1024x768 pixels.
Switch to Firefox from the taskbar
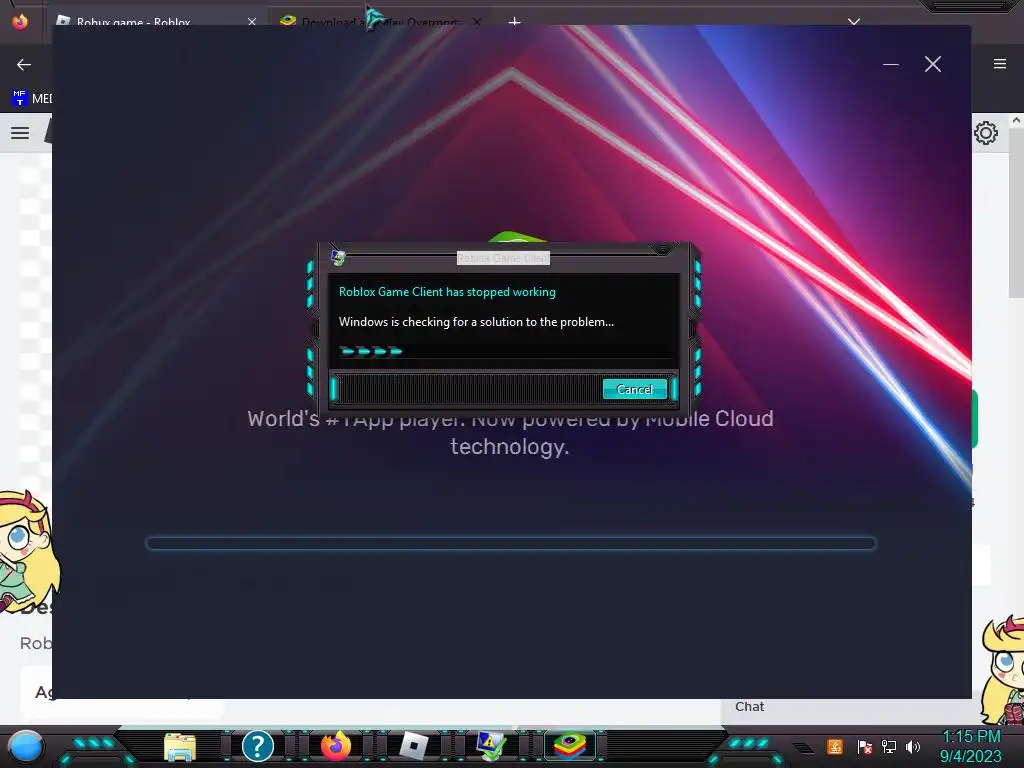(x=336, y=746)
